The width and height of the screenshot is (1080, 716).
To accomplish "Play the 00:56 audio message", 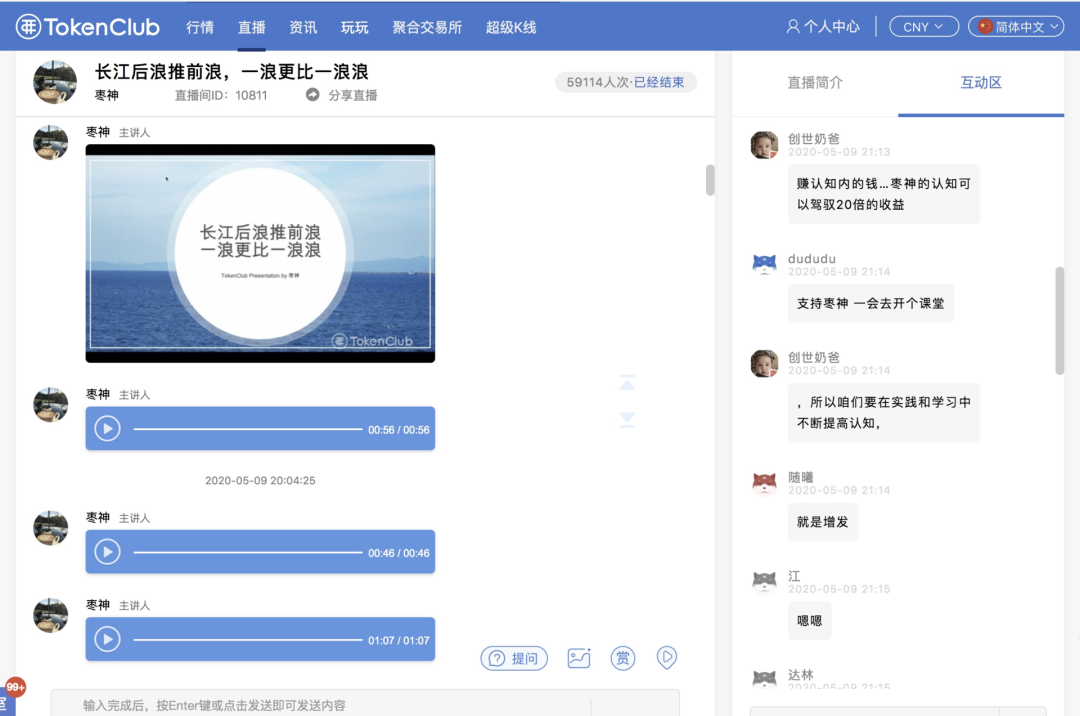I will point(107,429).
